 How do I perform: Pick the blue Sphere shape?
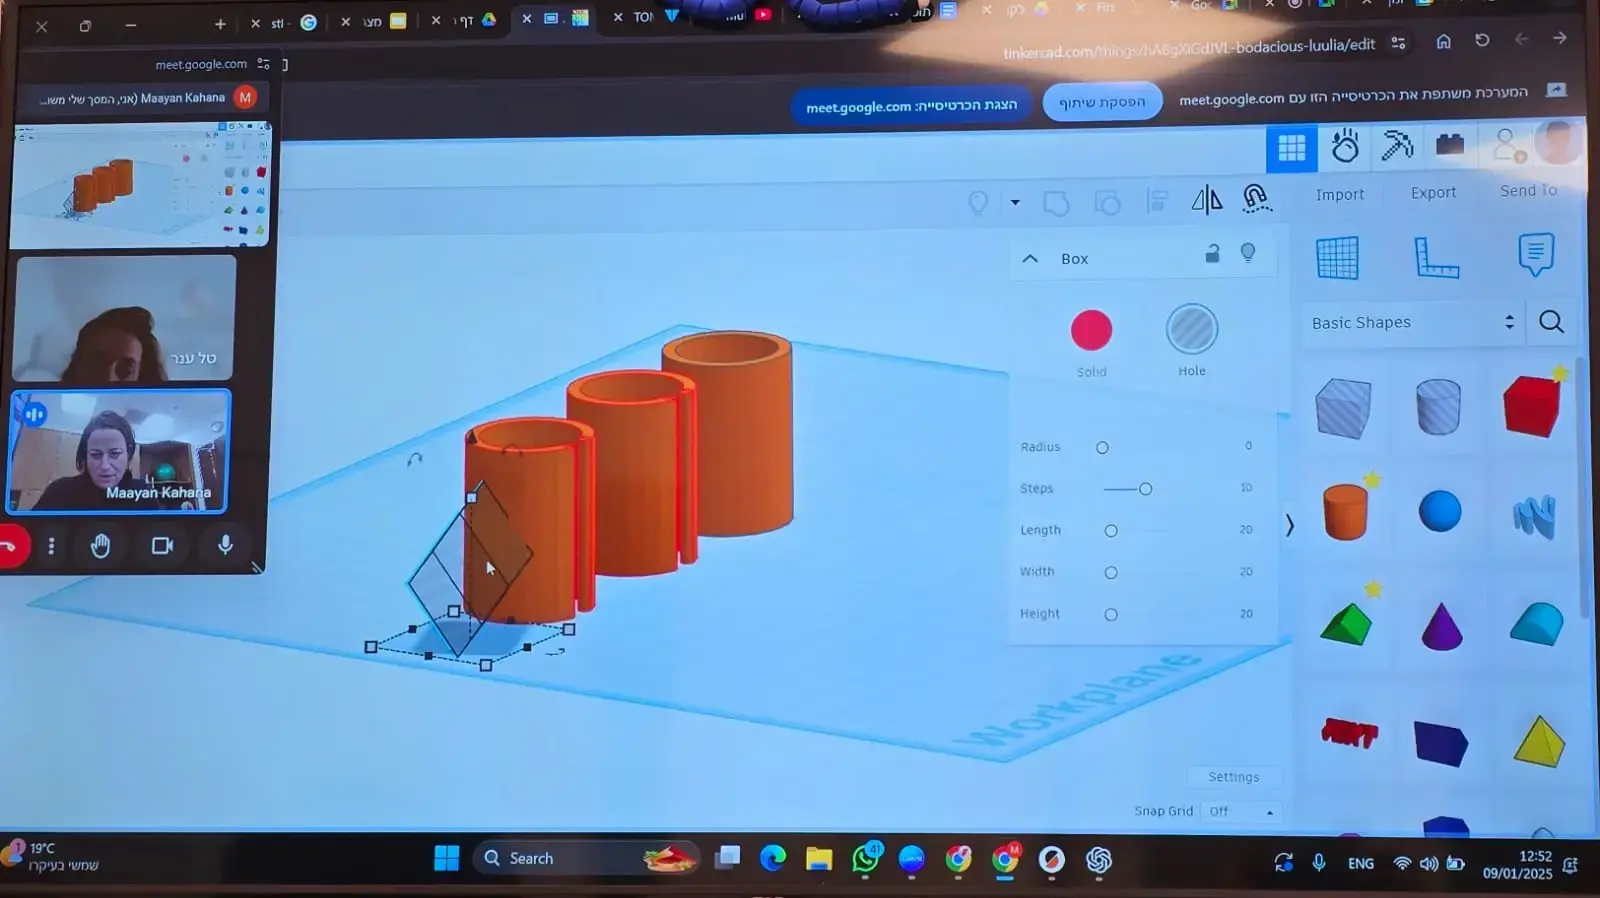coord(1440,511)
